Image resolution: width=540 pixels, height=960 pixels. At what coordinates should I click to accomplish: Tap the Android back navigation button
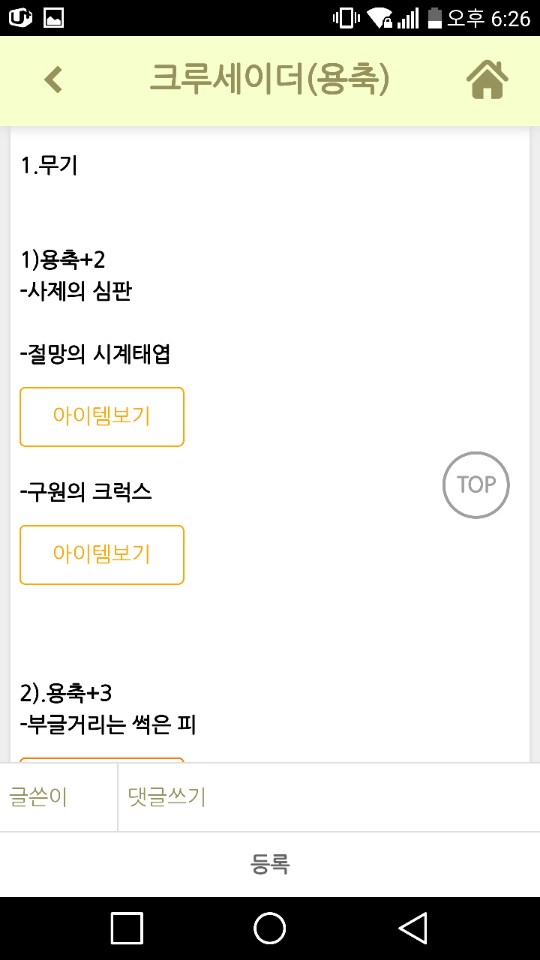pos(413,928)
